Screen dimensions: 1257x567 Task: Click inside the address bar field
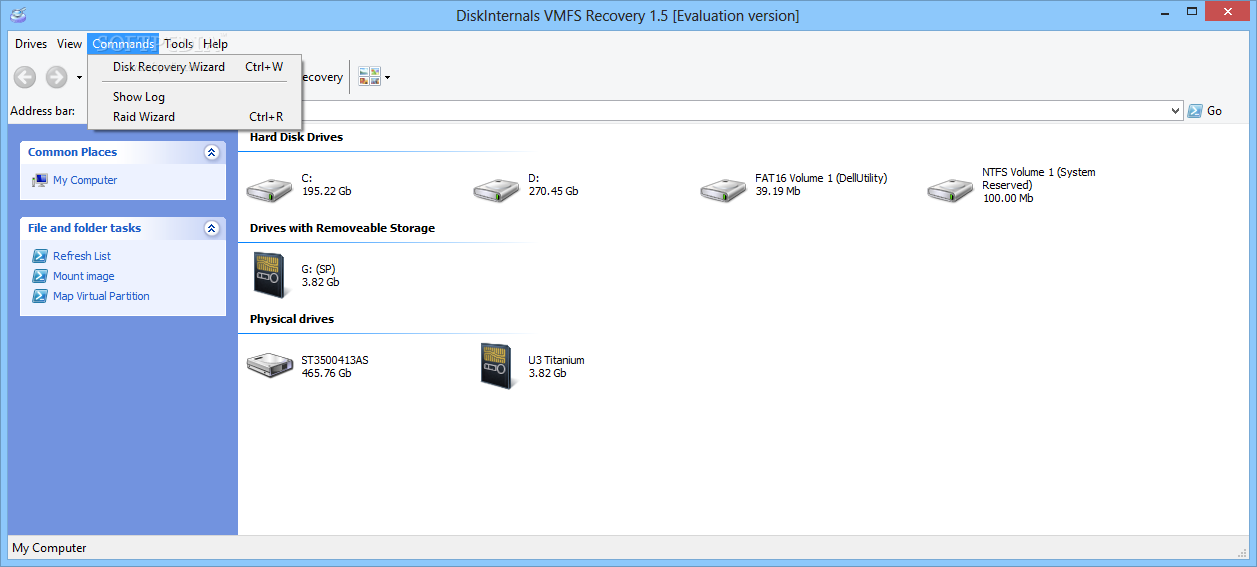point(735,111)
